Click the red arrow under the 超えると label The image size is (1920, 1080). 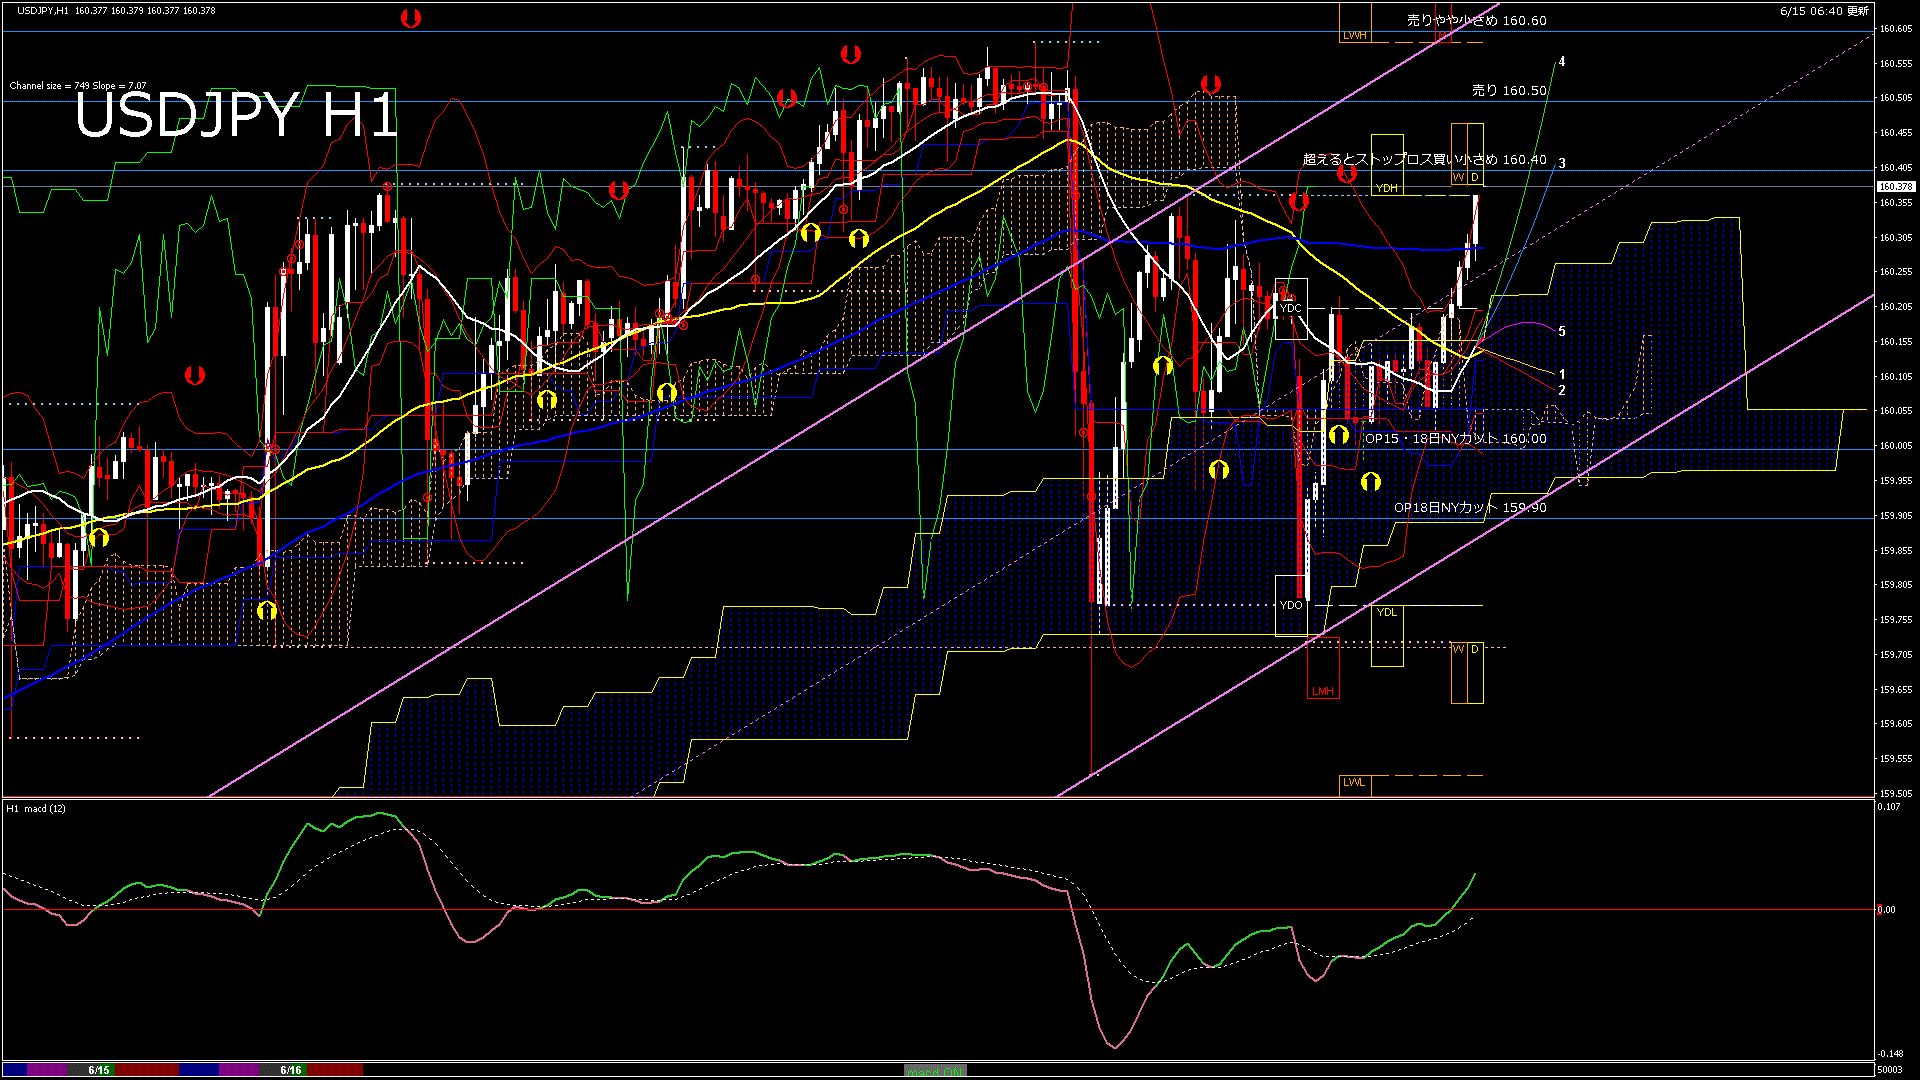coord(1347,173)
